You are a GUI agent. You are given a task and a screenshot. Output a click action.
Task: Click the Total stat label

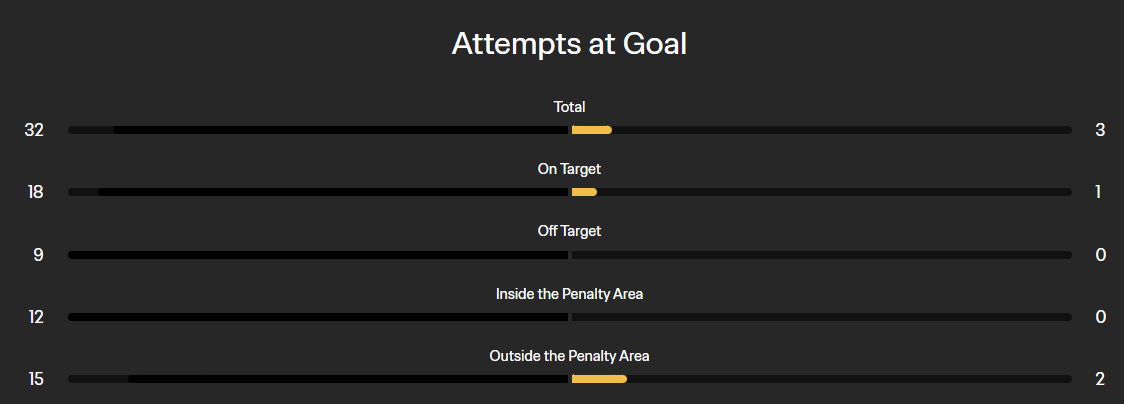(569, 106)
